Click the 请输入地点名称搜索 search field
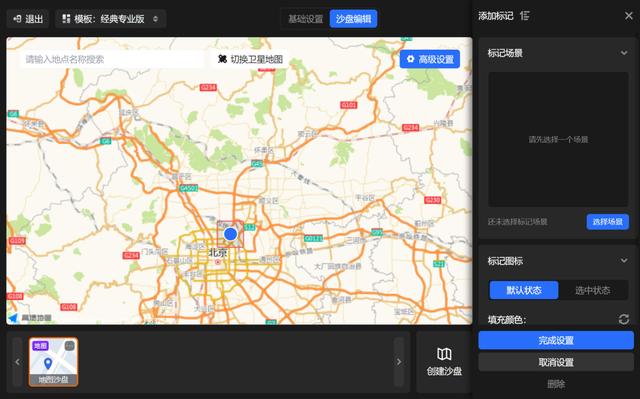The width and height of the screenshot is (640, 399). pyautogui.click(x=112, y=59)
